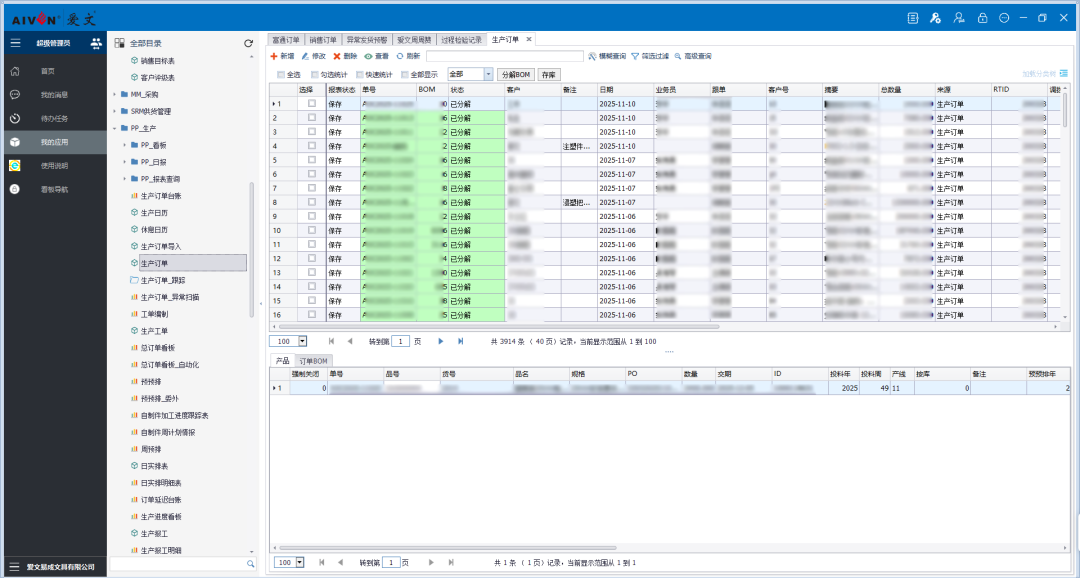This screenshot has height=578, width=1080.
Task: Click the 模糊查询 fuzzy search icon
Action: coord(592,56)
